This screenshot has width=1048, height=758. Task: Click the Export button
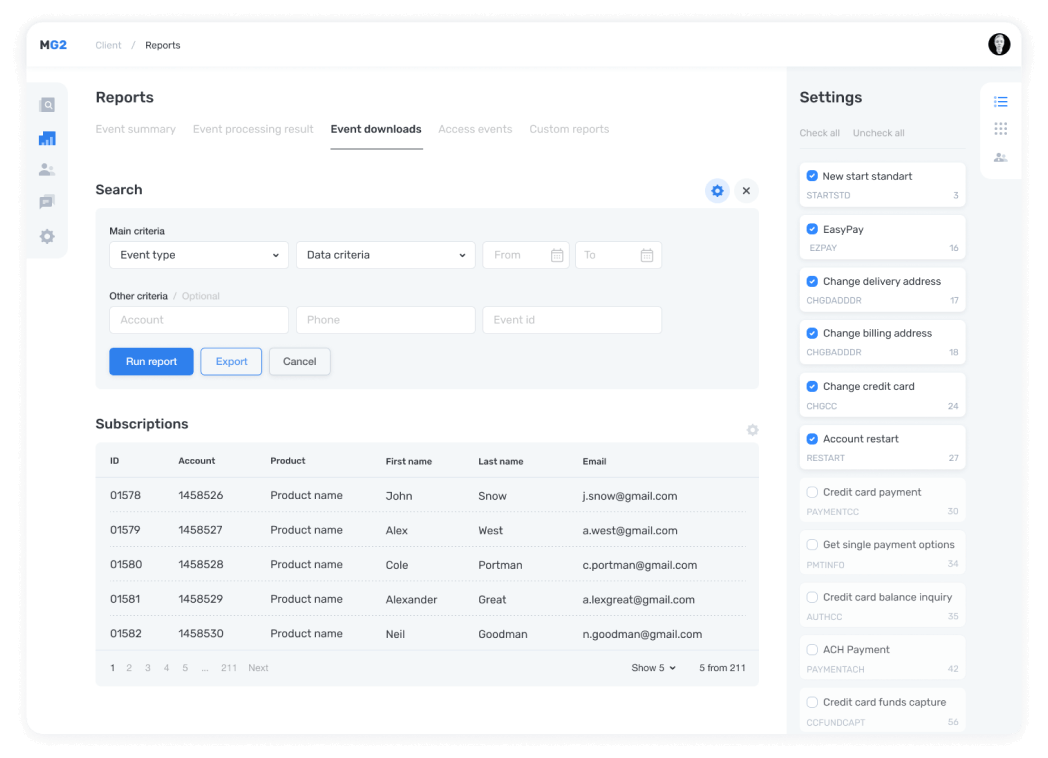click(x=231, y=362)
